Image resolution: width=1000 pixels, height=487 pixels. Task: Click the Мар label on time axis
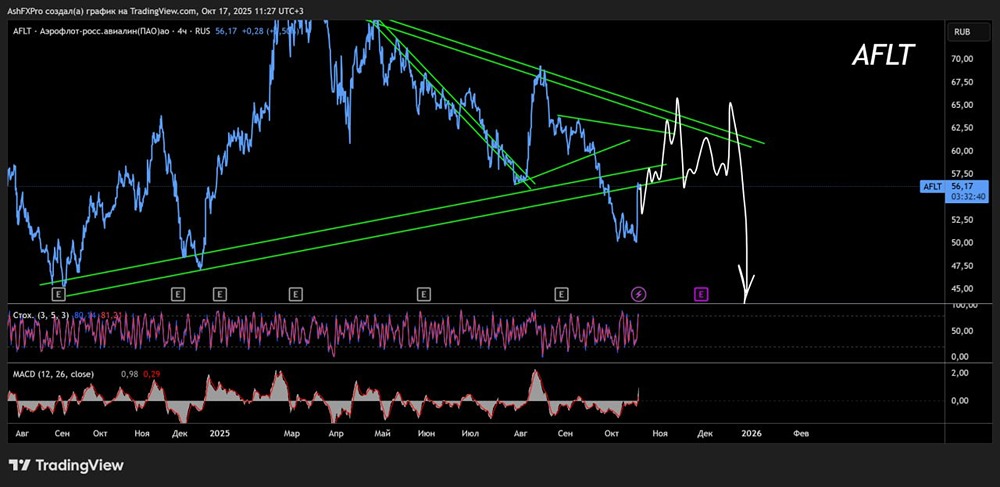291,433
